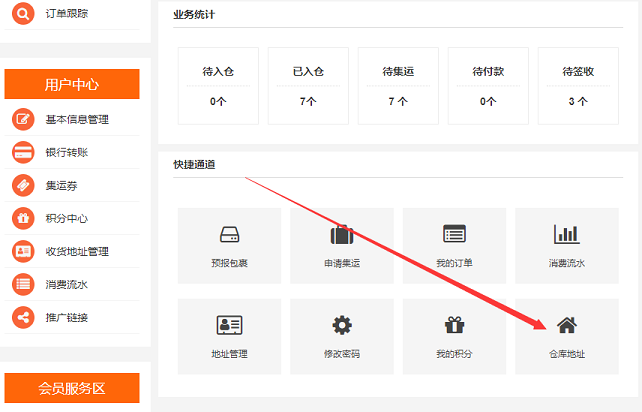Select the 会员服务区 menu header
This screenshot has height=412, width=642.
72,388
